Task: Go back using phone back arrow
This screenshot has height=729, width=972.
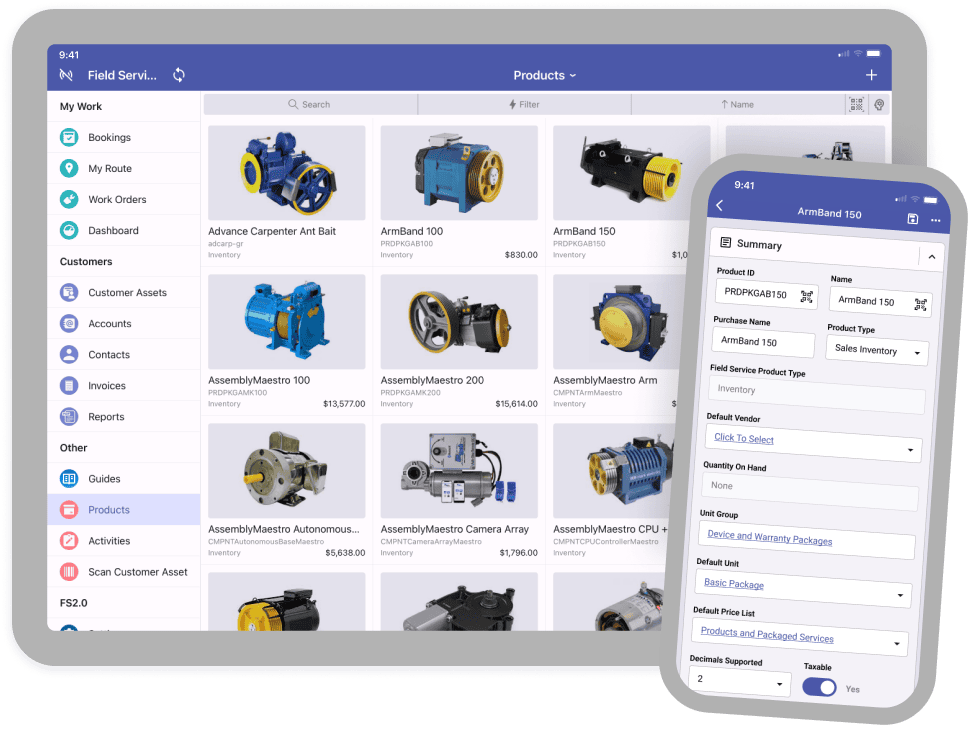Action: (720, 205)
